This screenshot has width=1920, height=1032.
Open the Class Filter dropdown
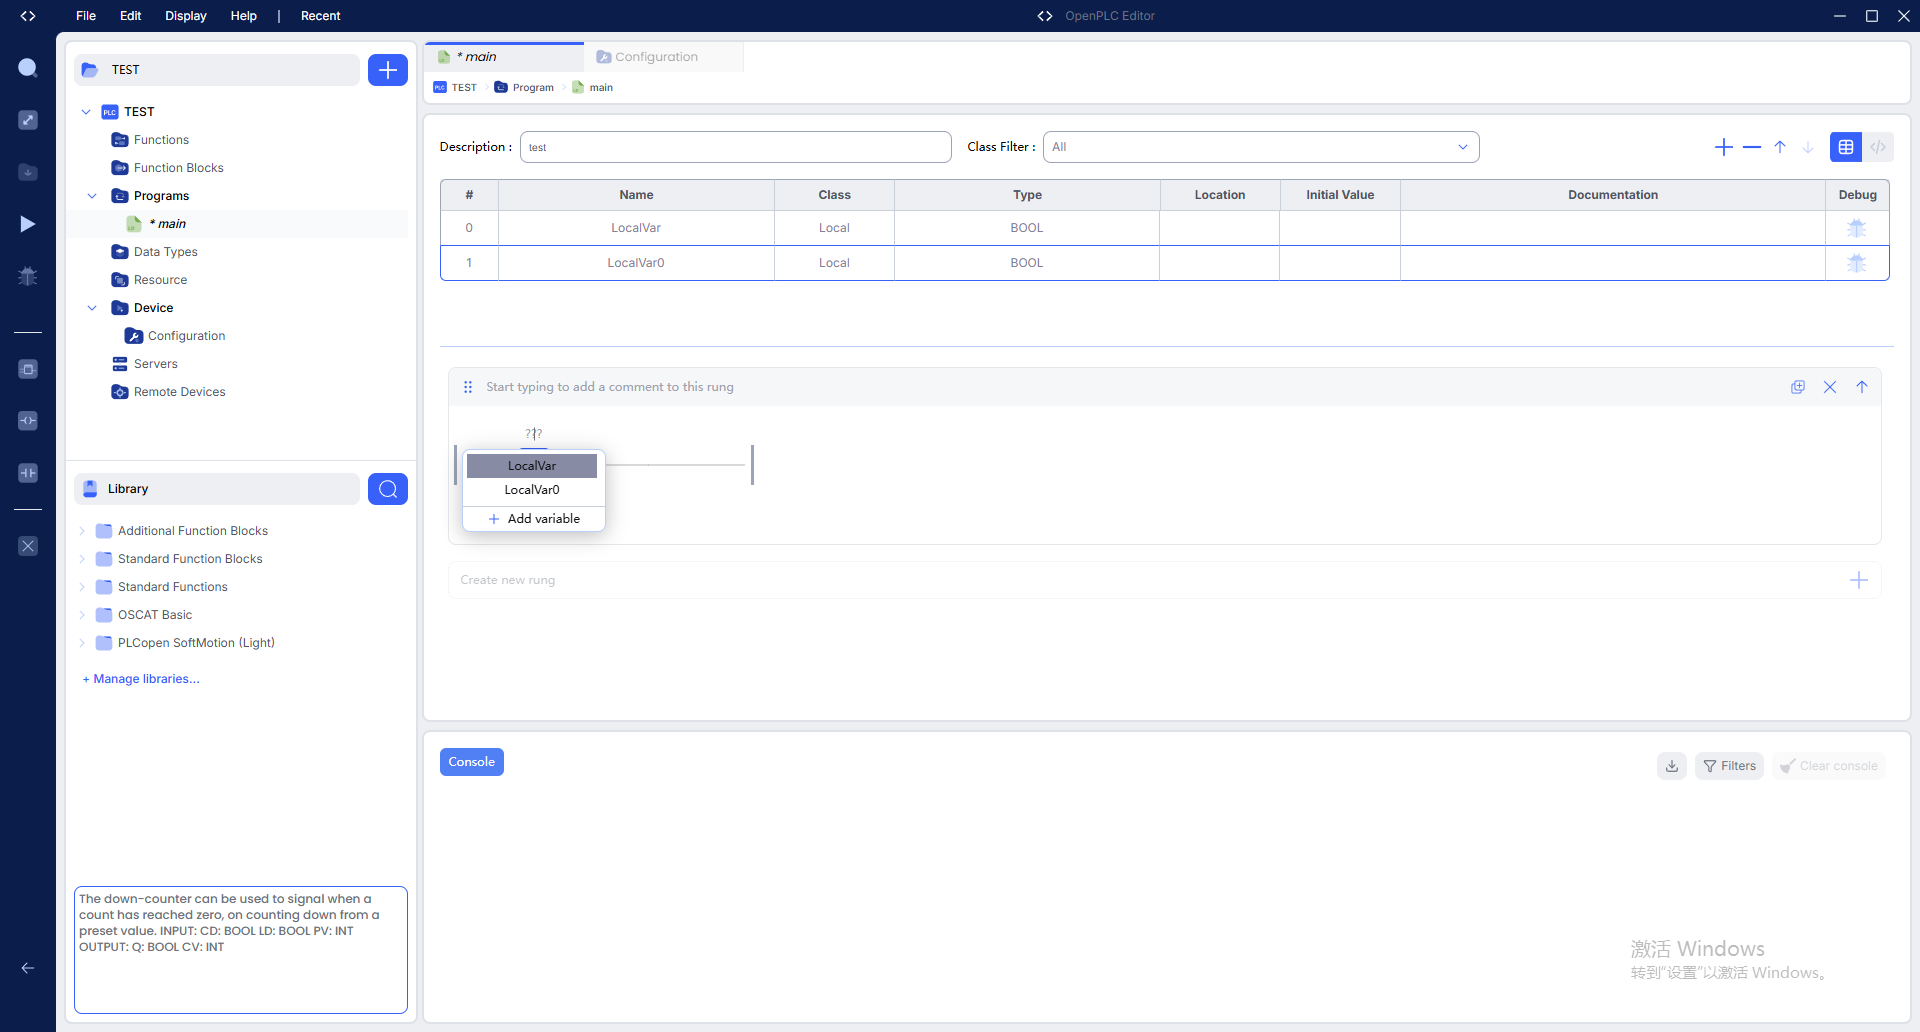pyautogui.click(x=1261, y=147)
